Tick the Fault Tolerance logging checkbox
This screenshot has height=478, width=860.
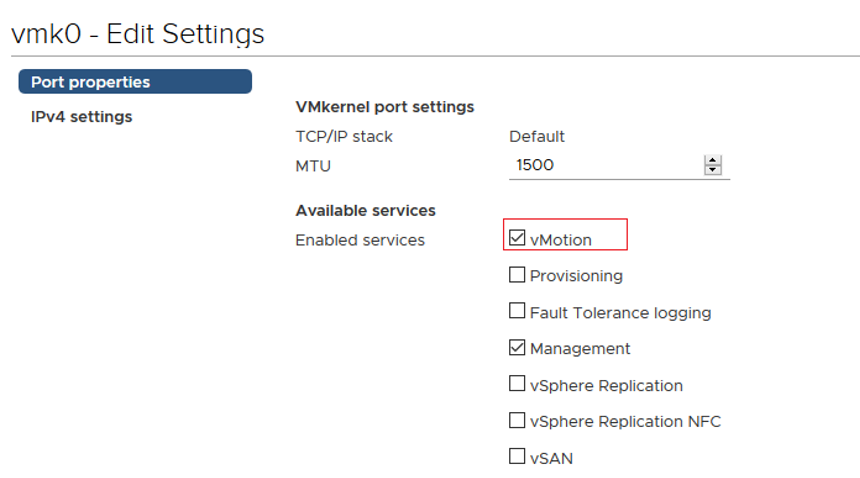tap(517, 311)
